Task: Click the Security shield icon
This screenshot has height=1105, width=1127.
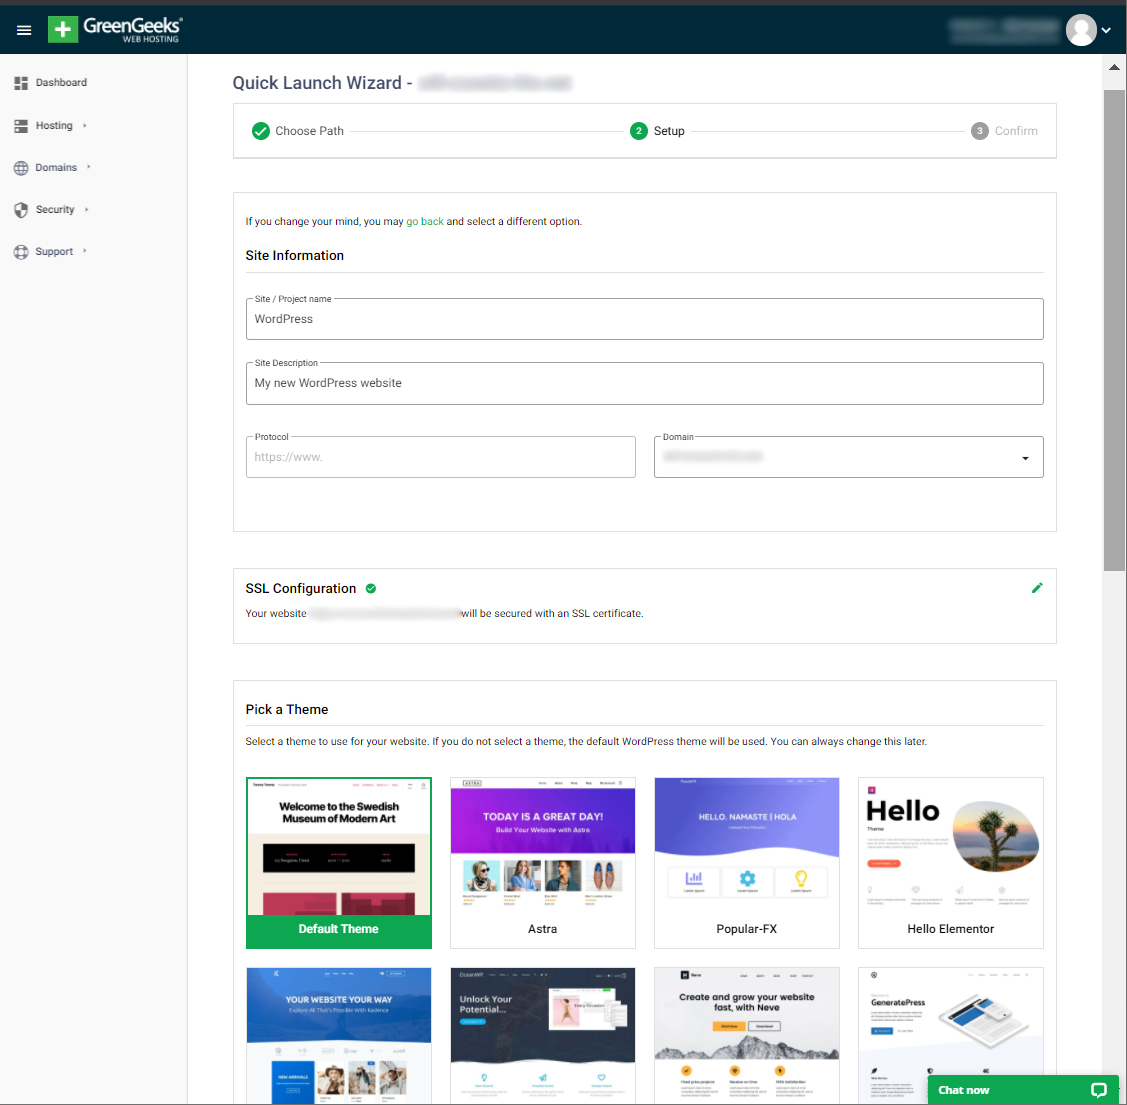Action: [x=21, y=210]
